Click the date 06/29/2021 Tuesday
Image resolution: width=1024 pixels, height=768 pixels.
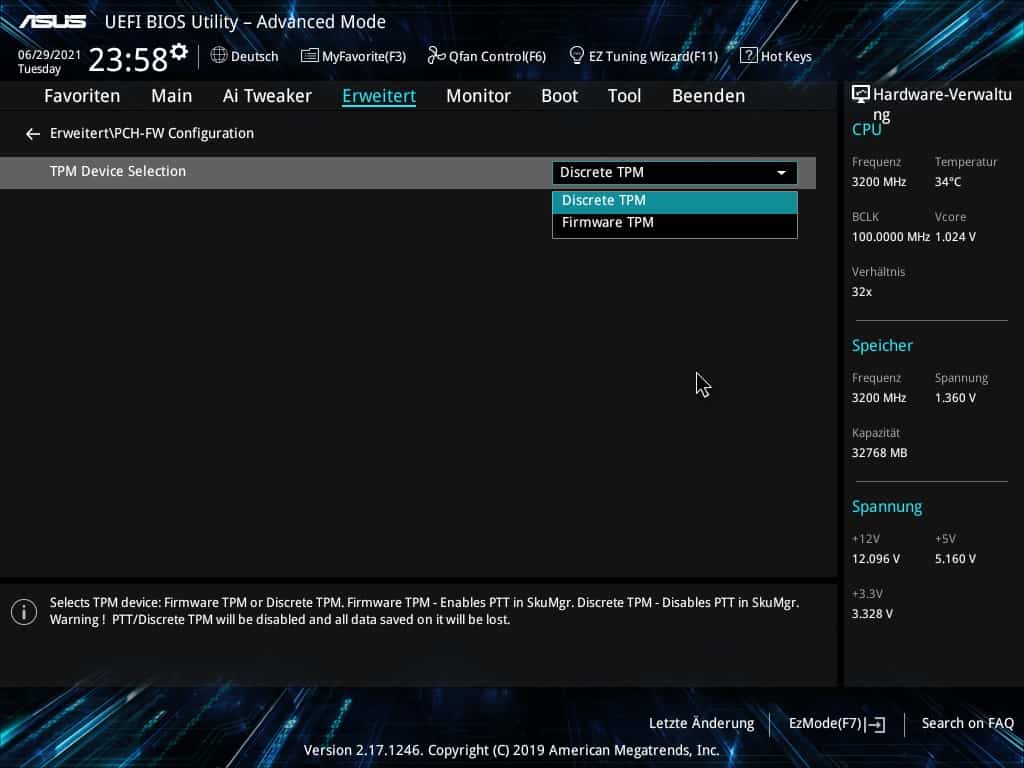pos(49,62)
